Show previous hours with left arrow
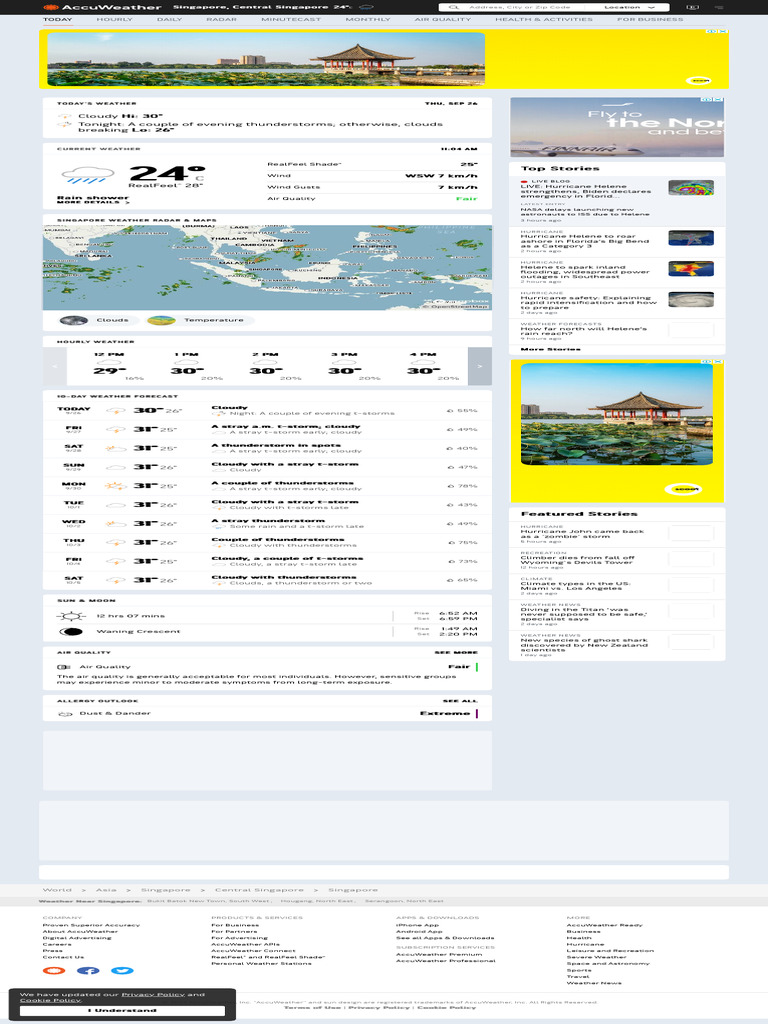This screenshot has width=768, height=1024. click(55, 366)
